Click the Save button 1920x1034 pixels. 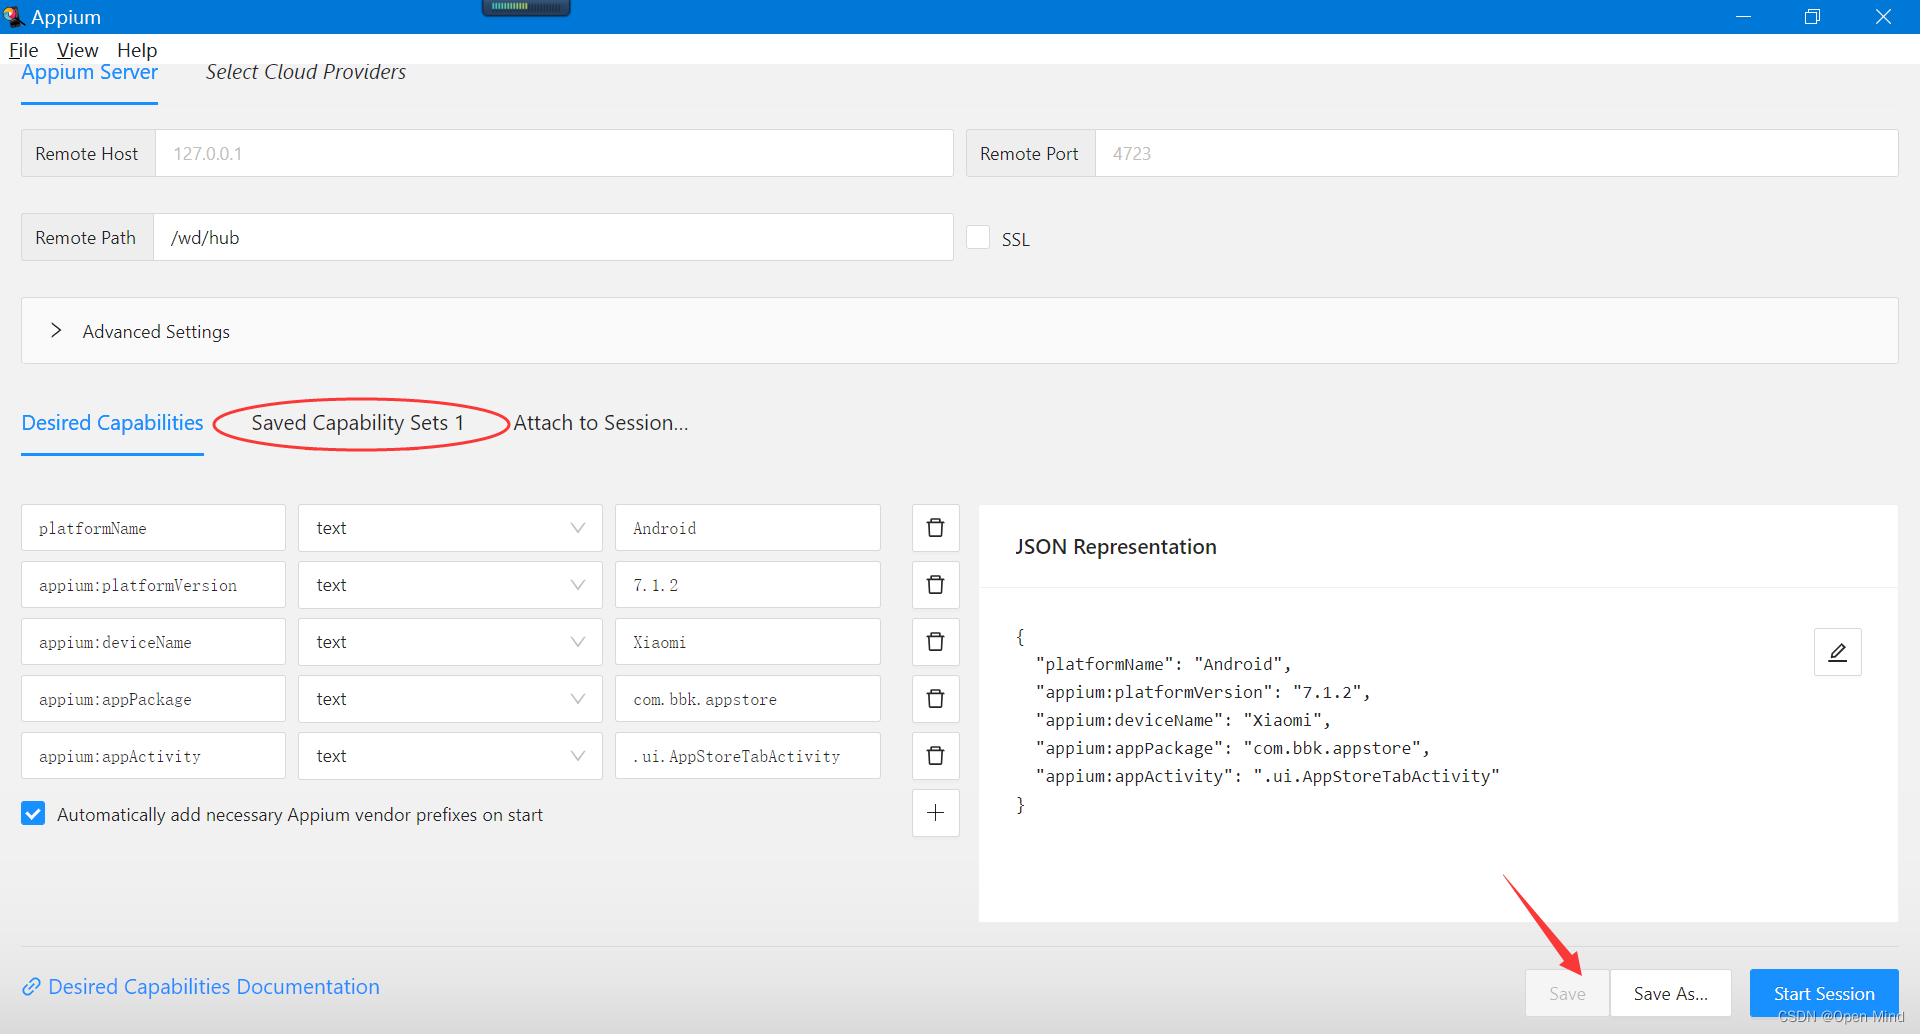[x=1567, y=993]
